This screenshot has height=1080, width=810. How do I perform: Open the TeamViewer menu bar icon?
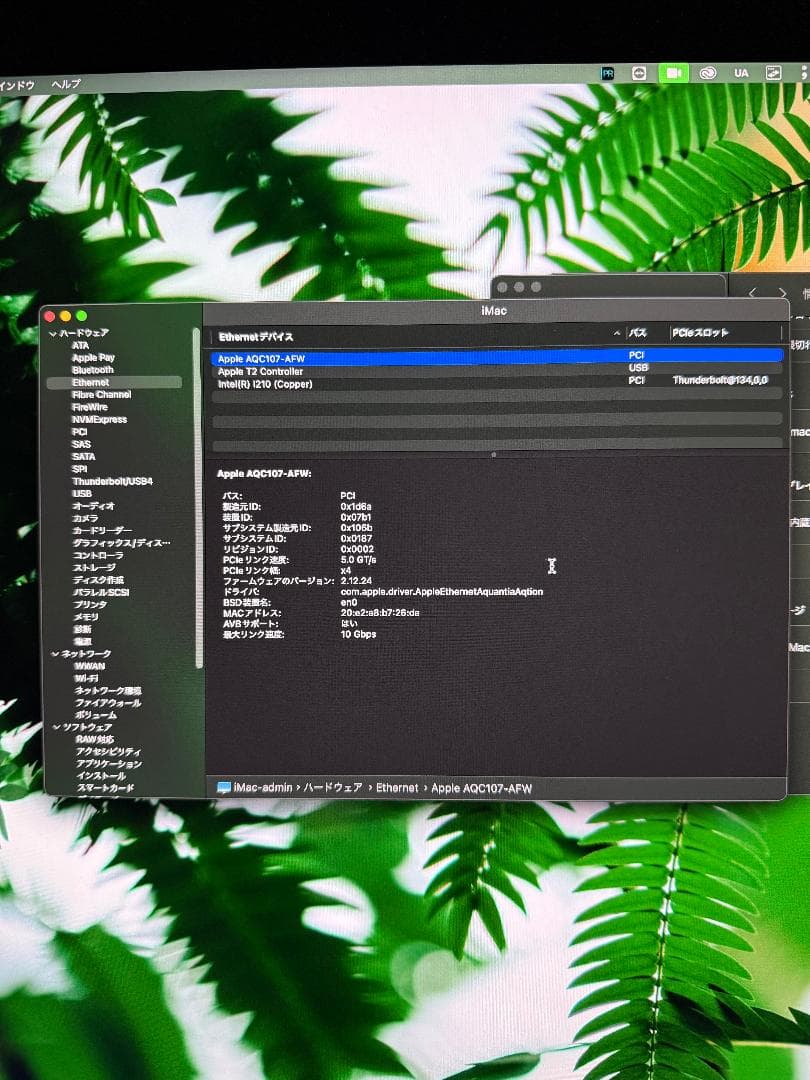[x=641, y=73]
